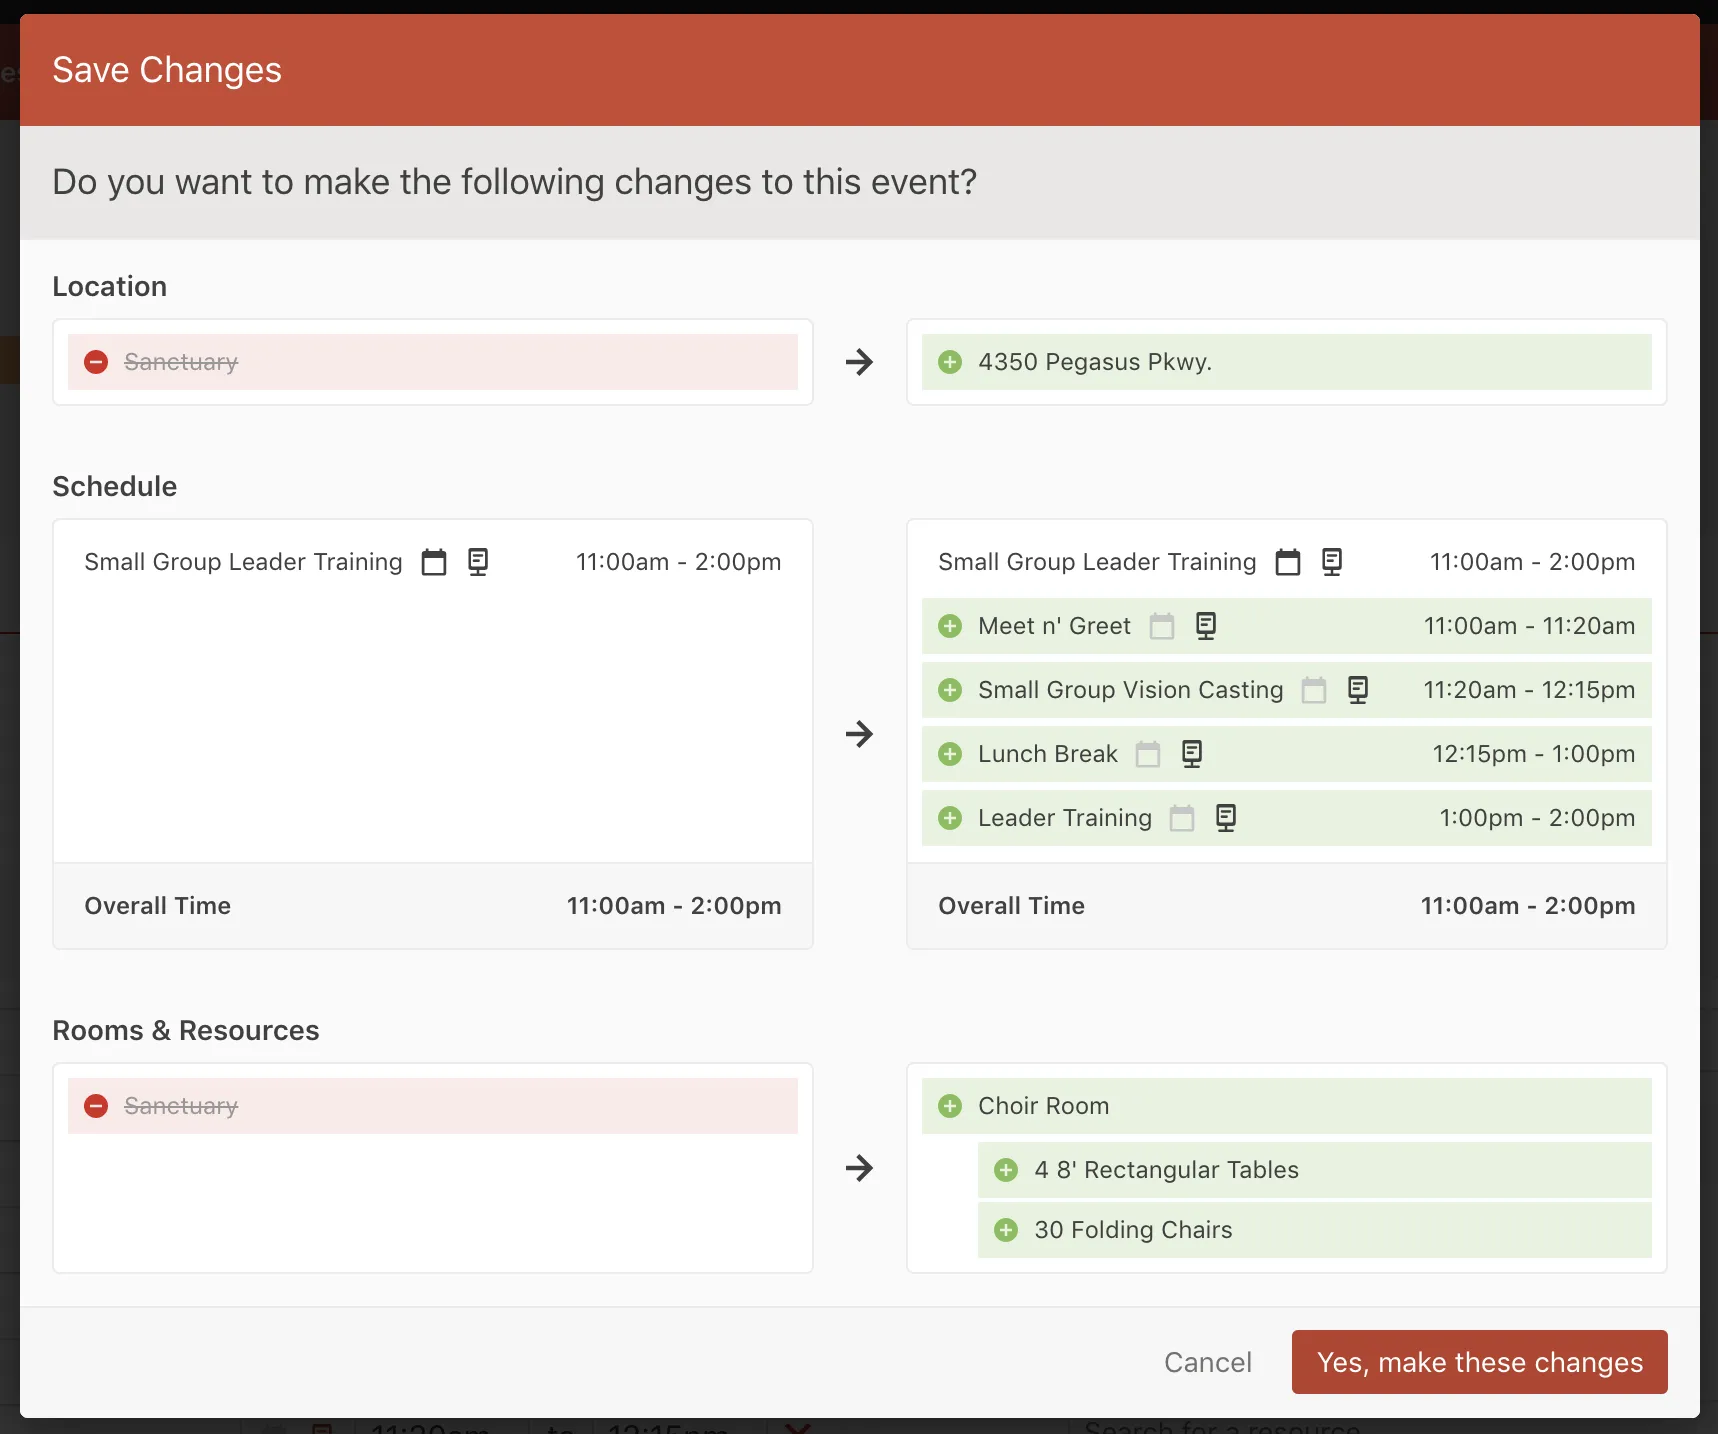Click calendar icon beside Small Group Vision Casting
The width and height of the screenshot is (1718, 1434).
click(x=1313, y=690)
